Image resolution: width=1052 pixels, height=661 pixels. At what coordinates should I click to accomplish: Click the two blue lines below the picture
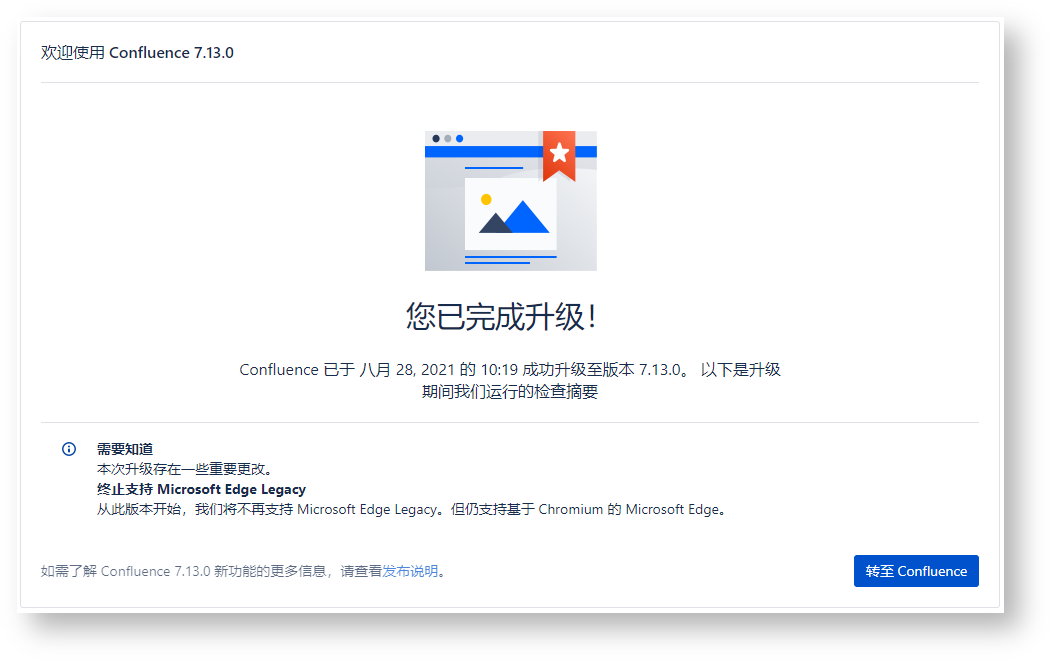509,260
